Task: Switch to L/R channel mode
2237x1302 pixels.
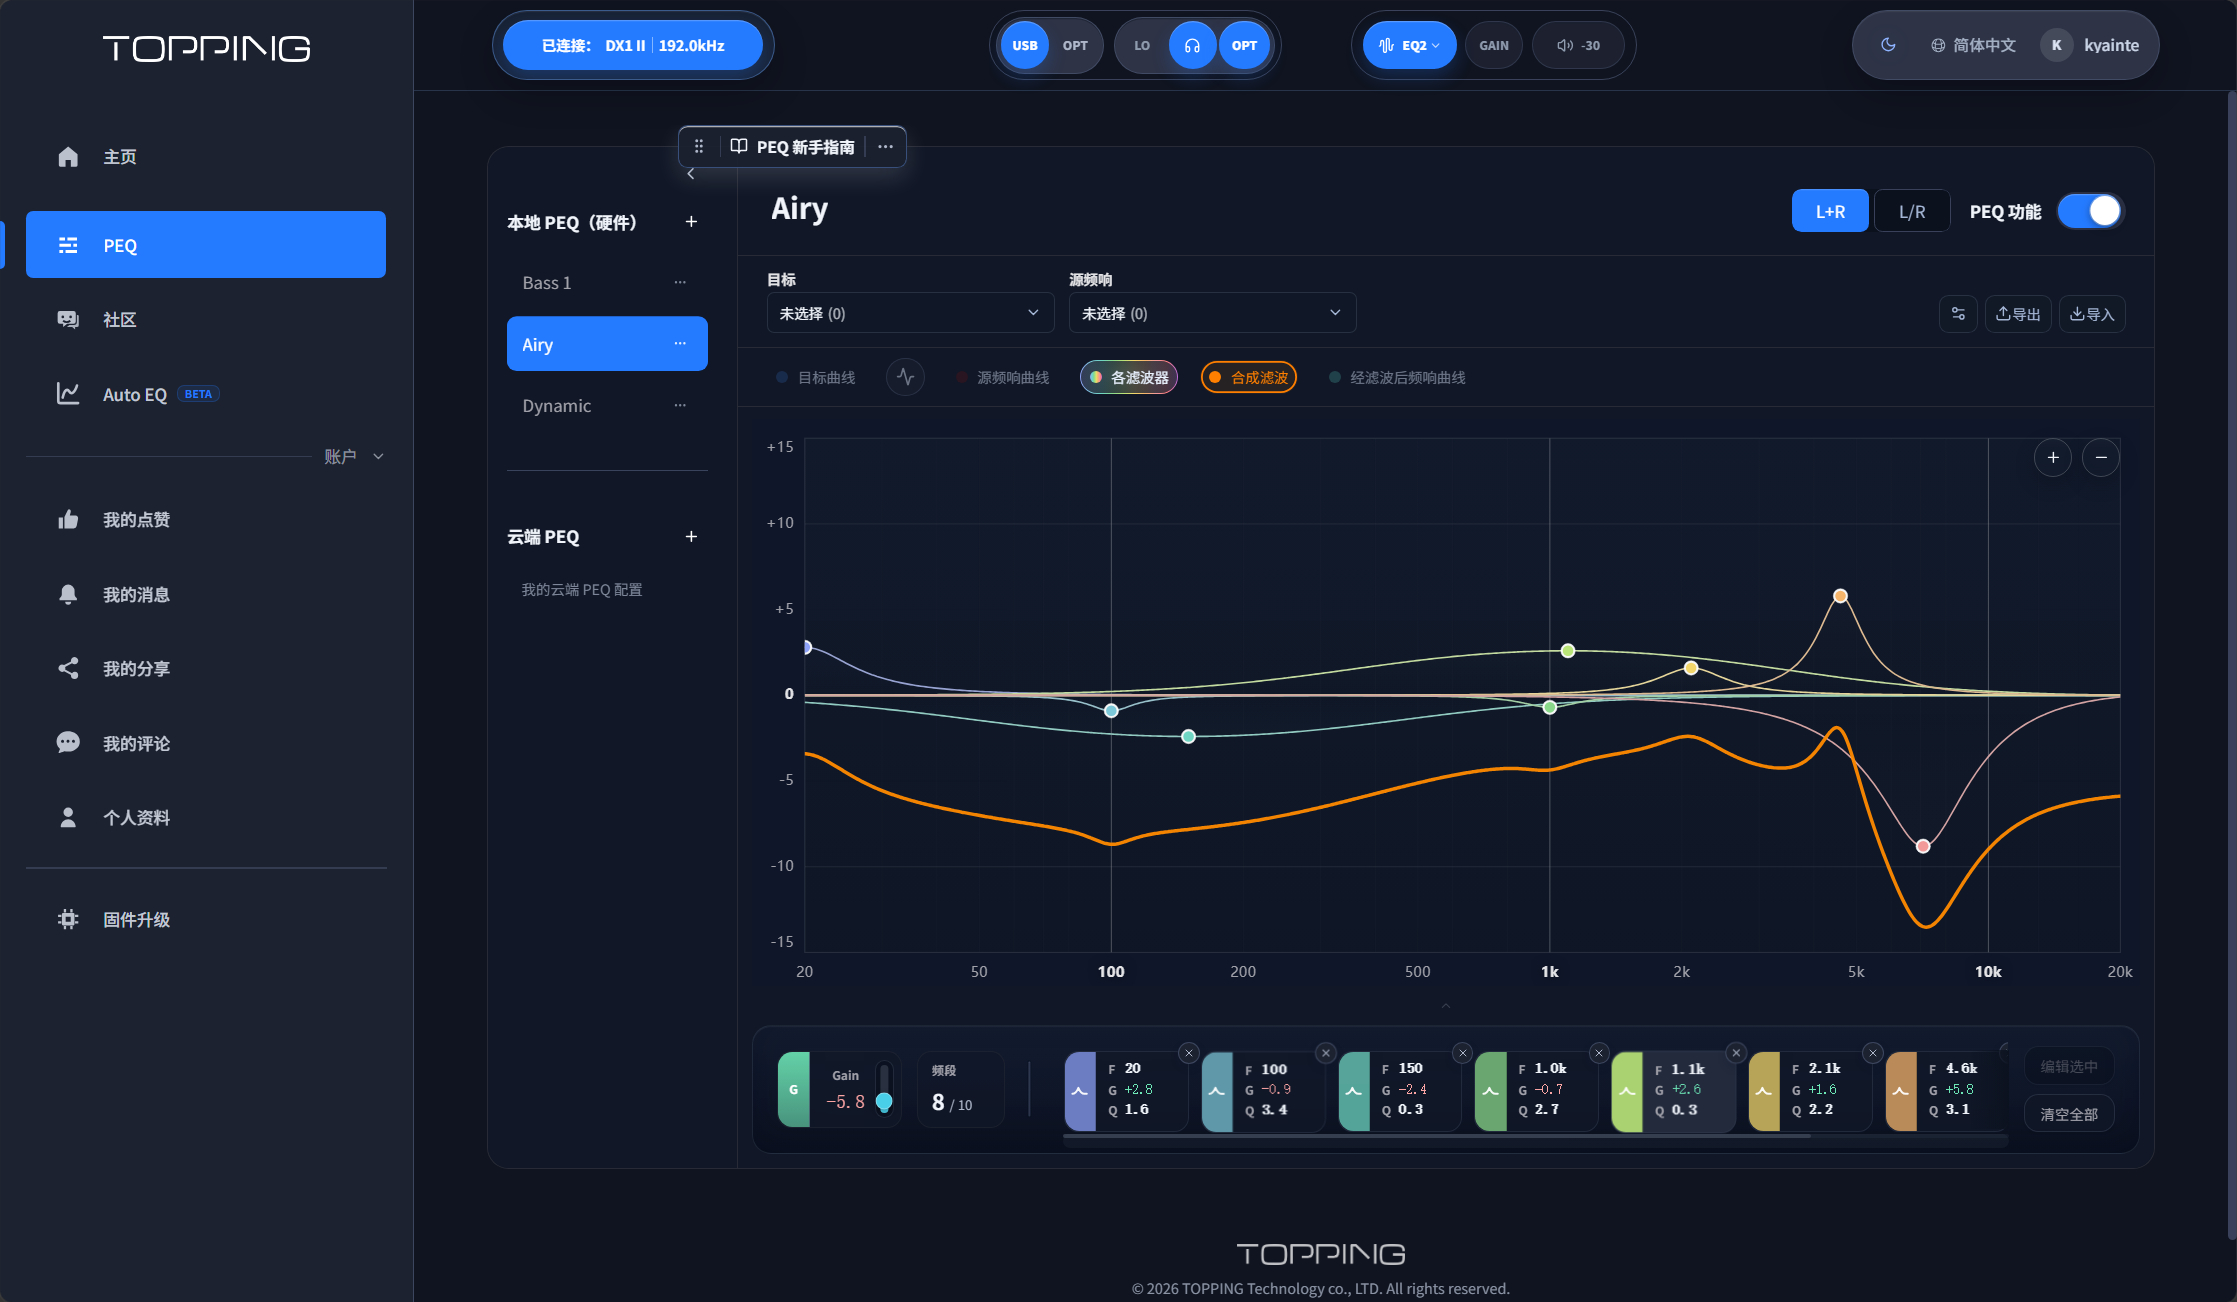Action: click(1912, 211)
